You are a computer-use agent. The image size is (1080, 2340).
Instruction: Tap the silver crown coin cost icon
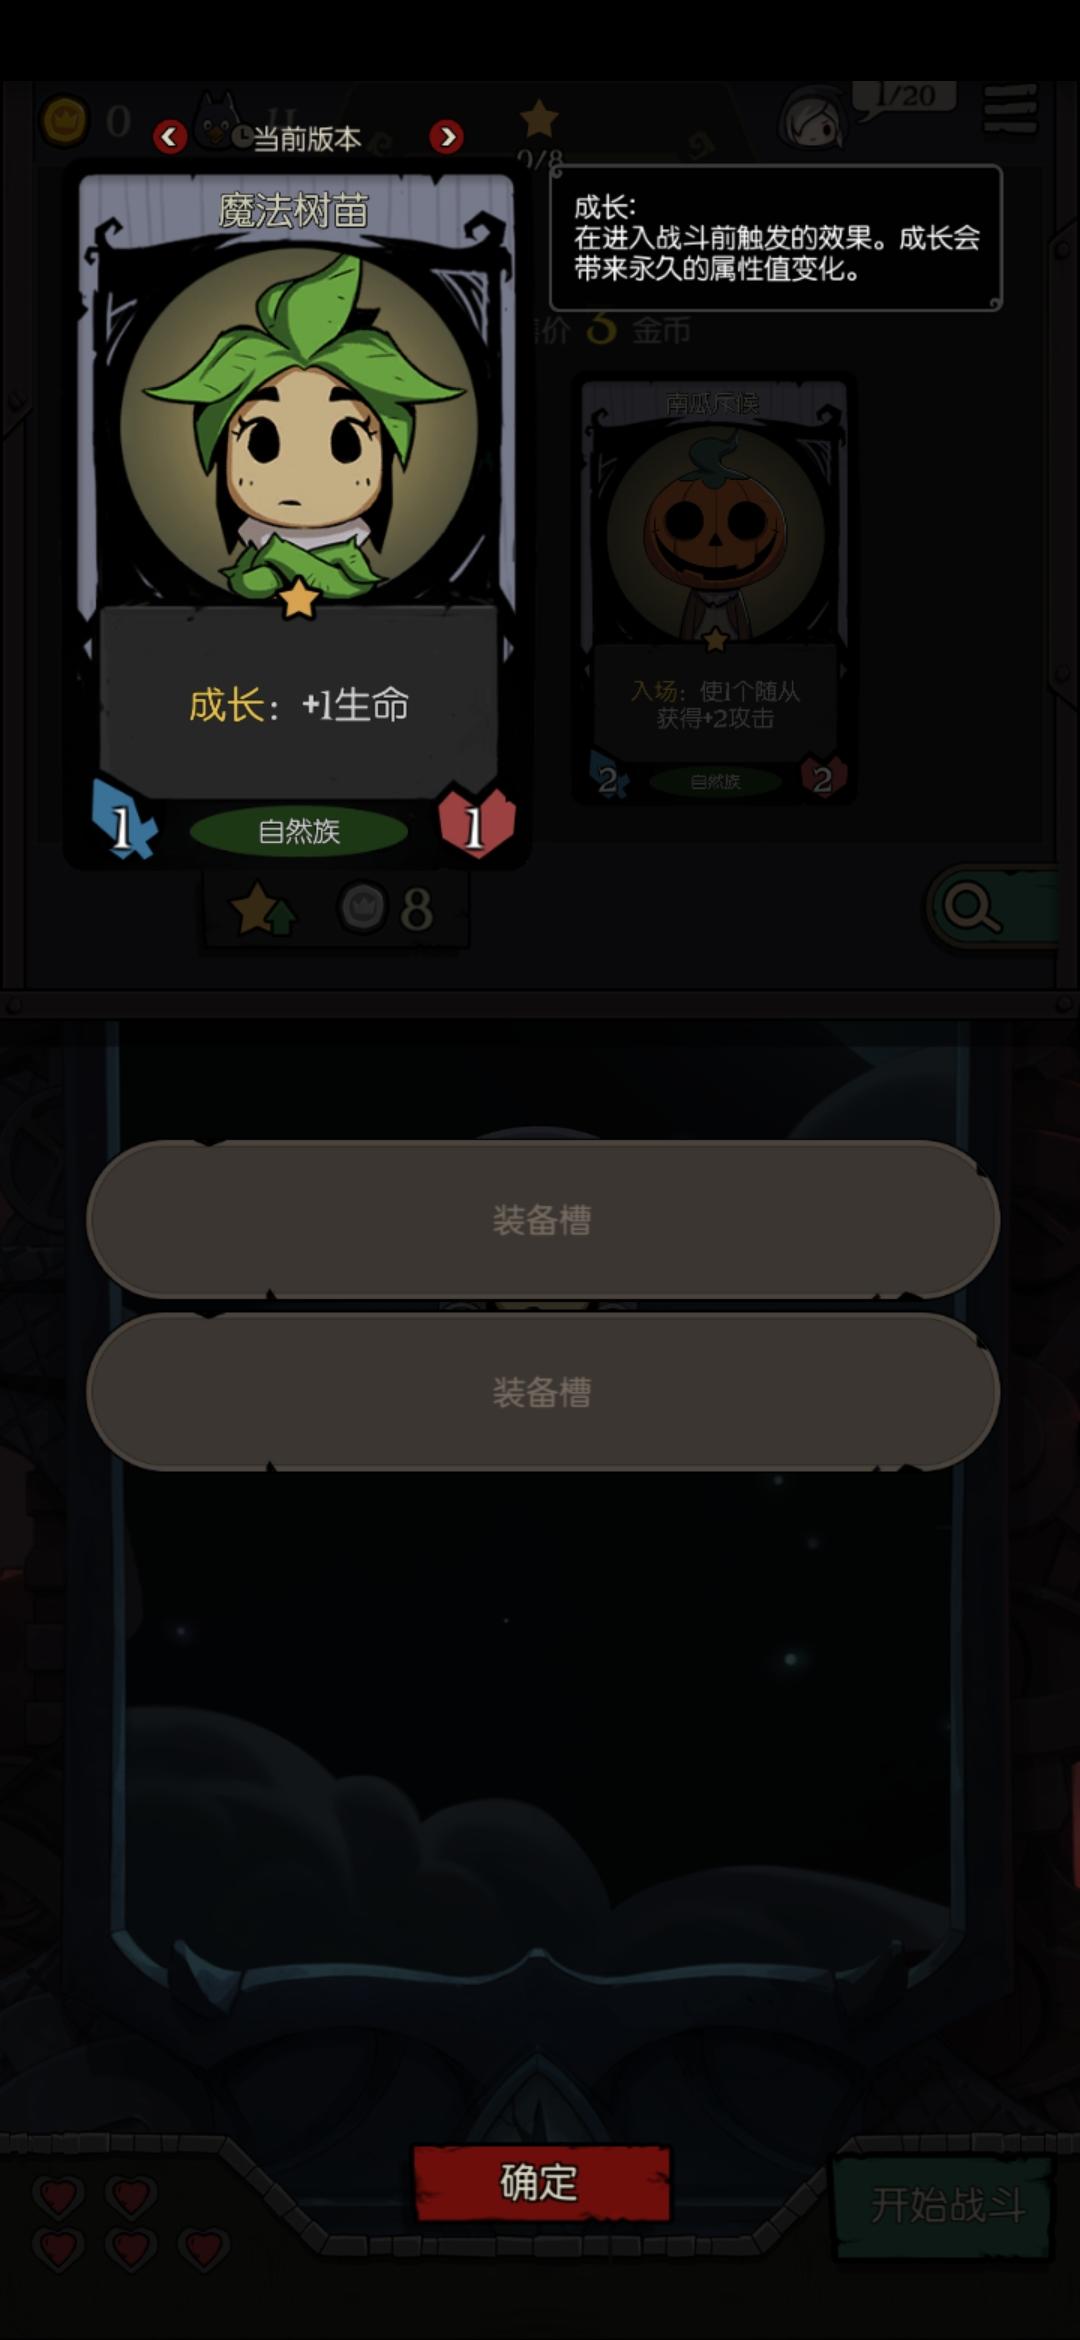click(362, 908)
